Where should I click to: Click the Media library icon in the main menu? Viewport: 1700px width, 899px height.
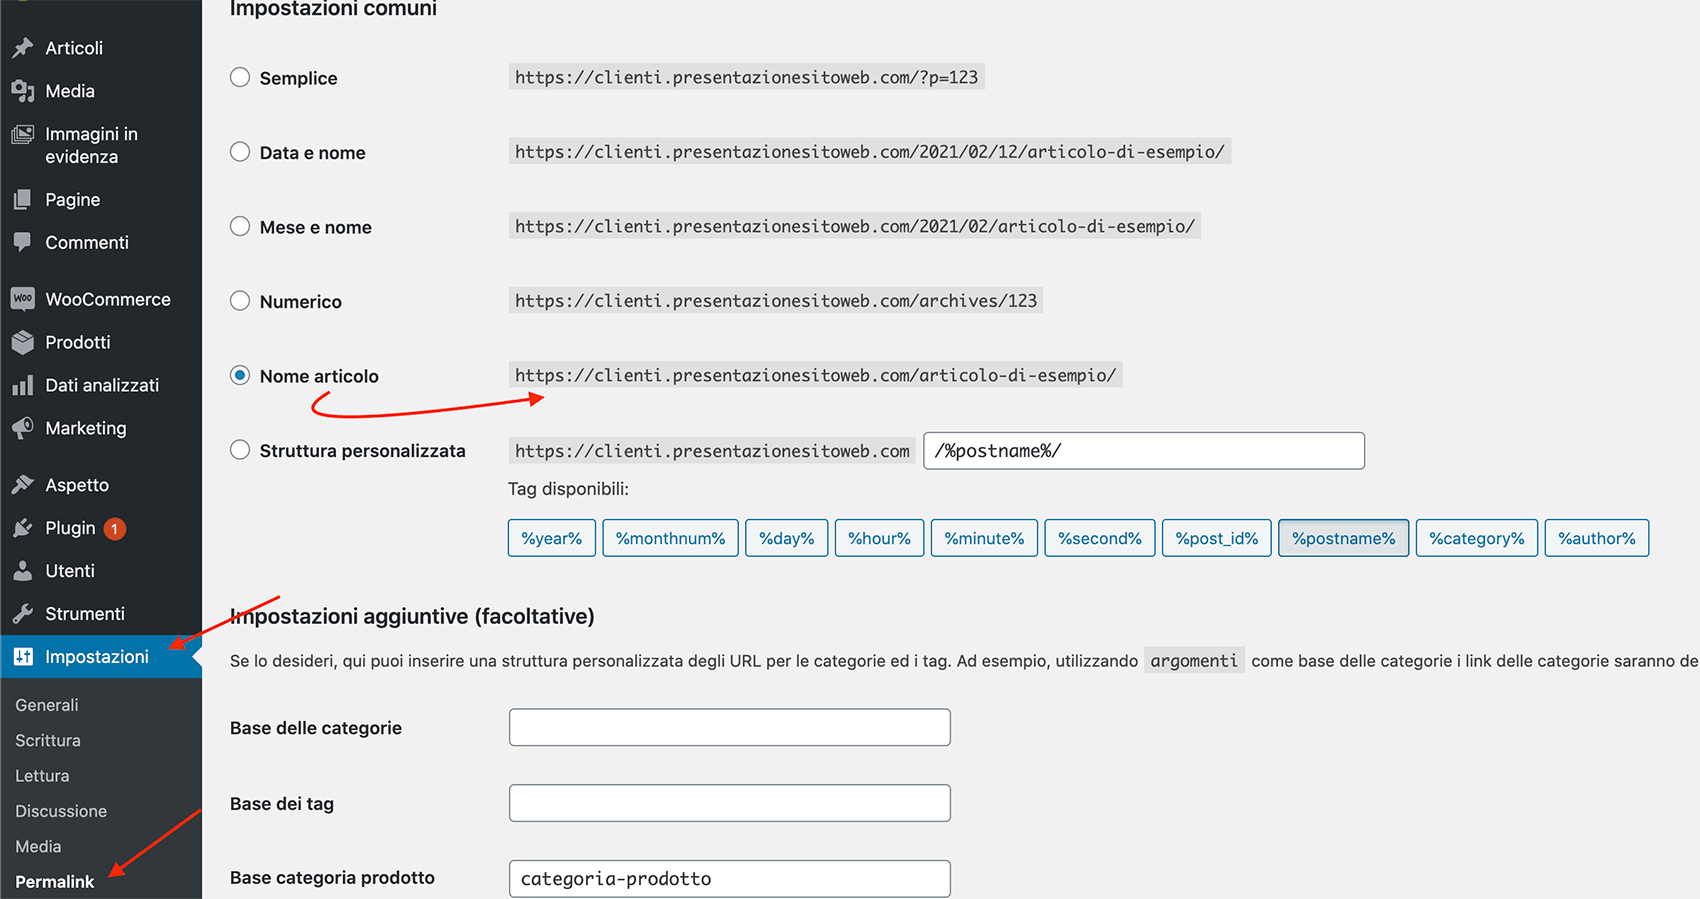[x=23, y=91]
